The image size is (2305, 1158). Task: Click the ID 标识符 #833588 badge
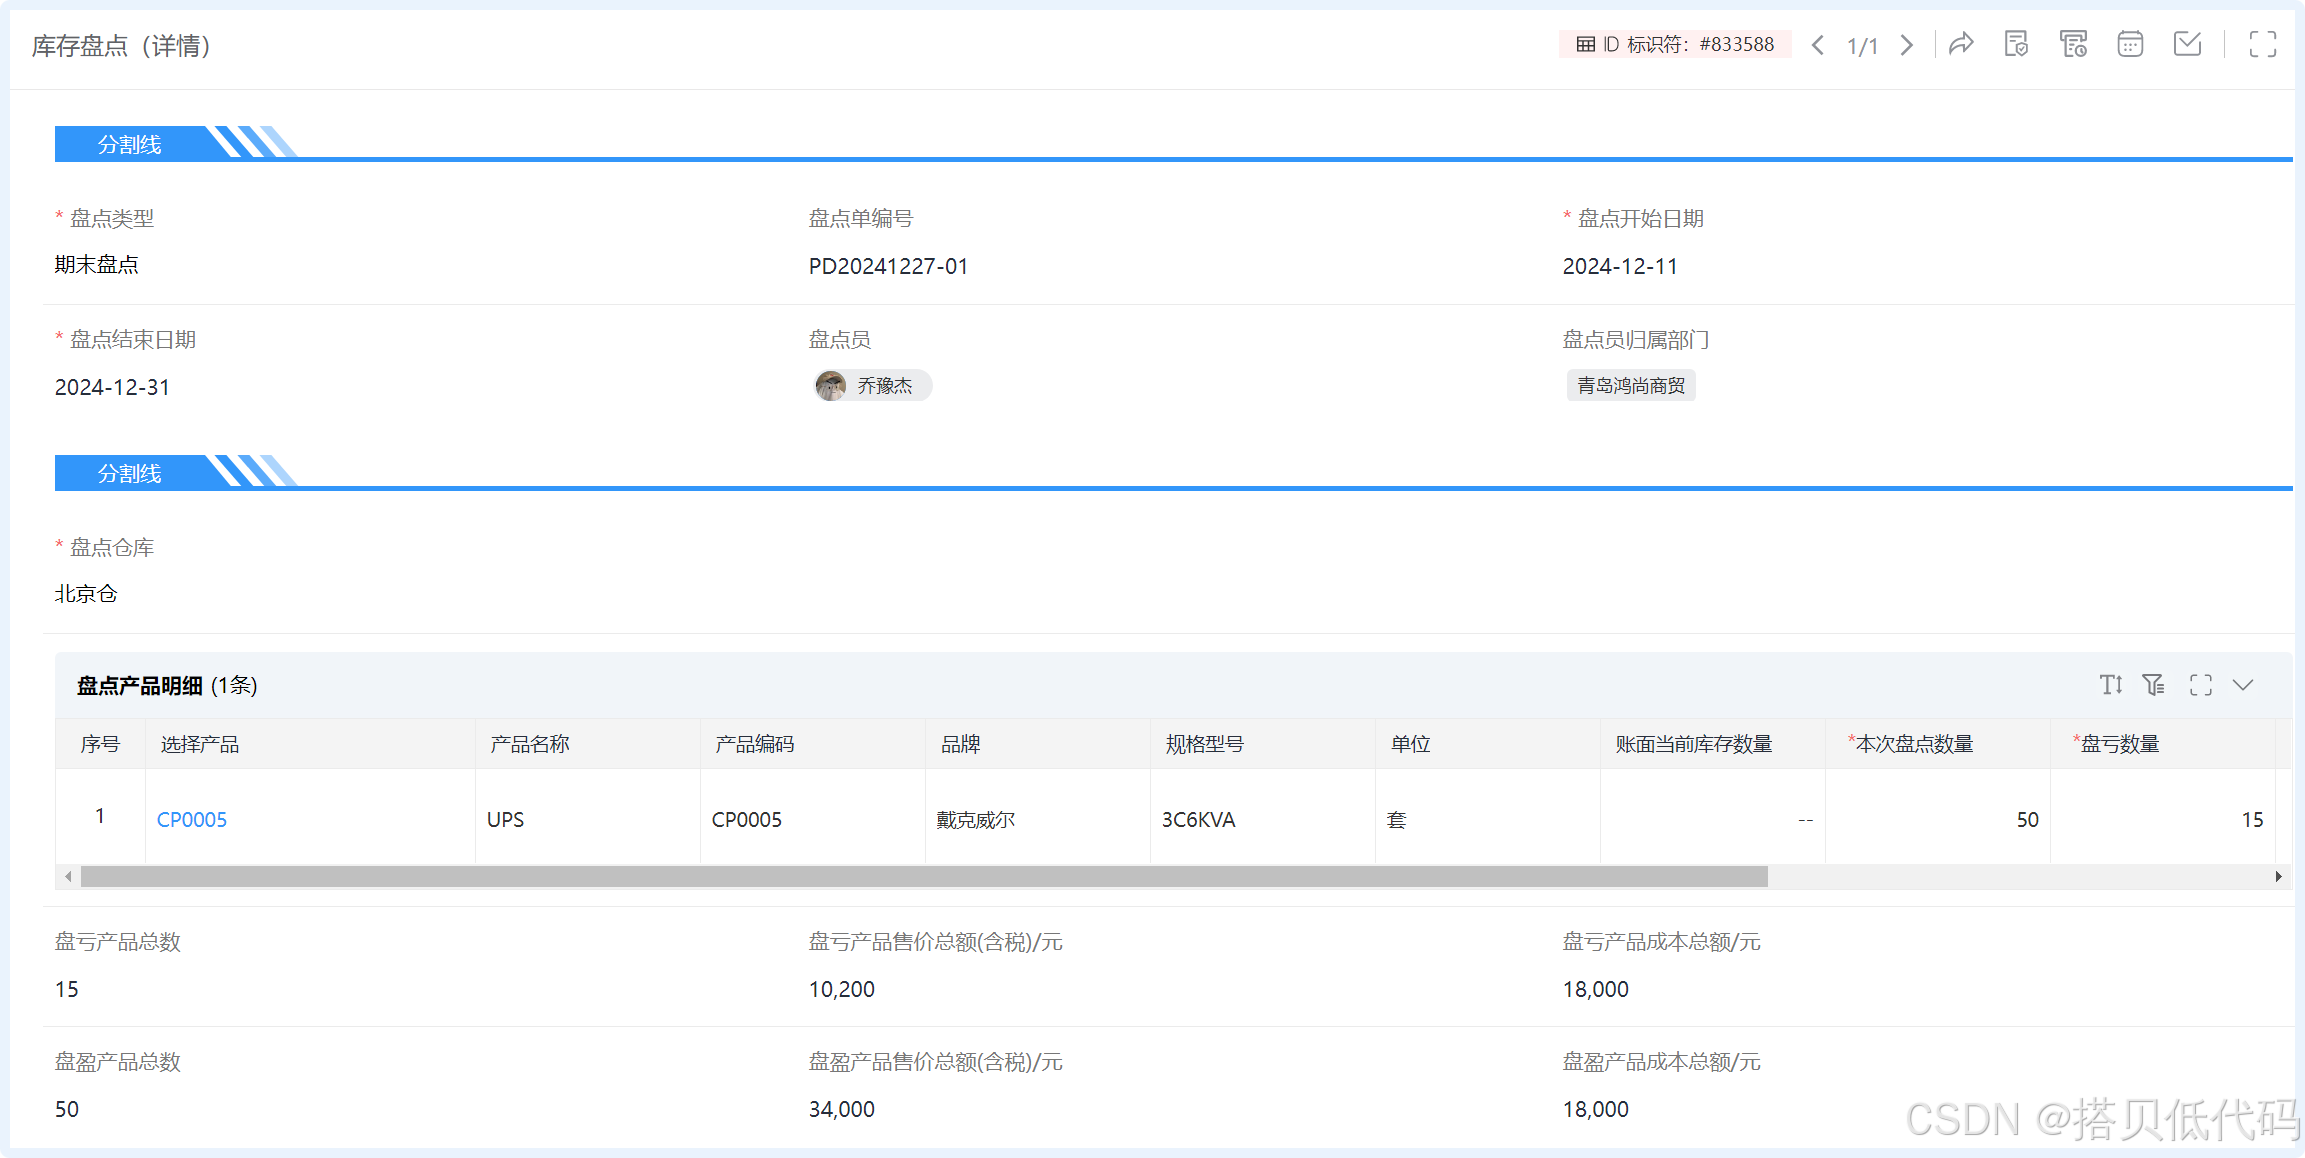tap(1674, 45)
